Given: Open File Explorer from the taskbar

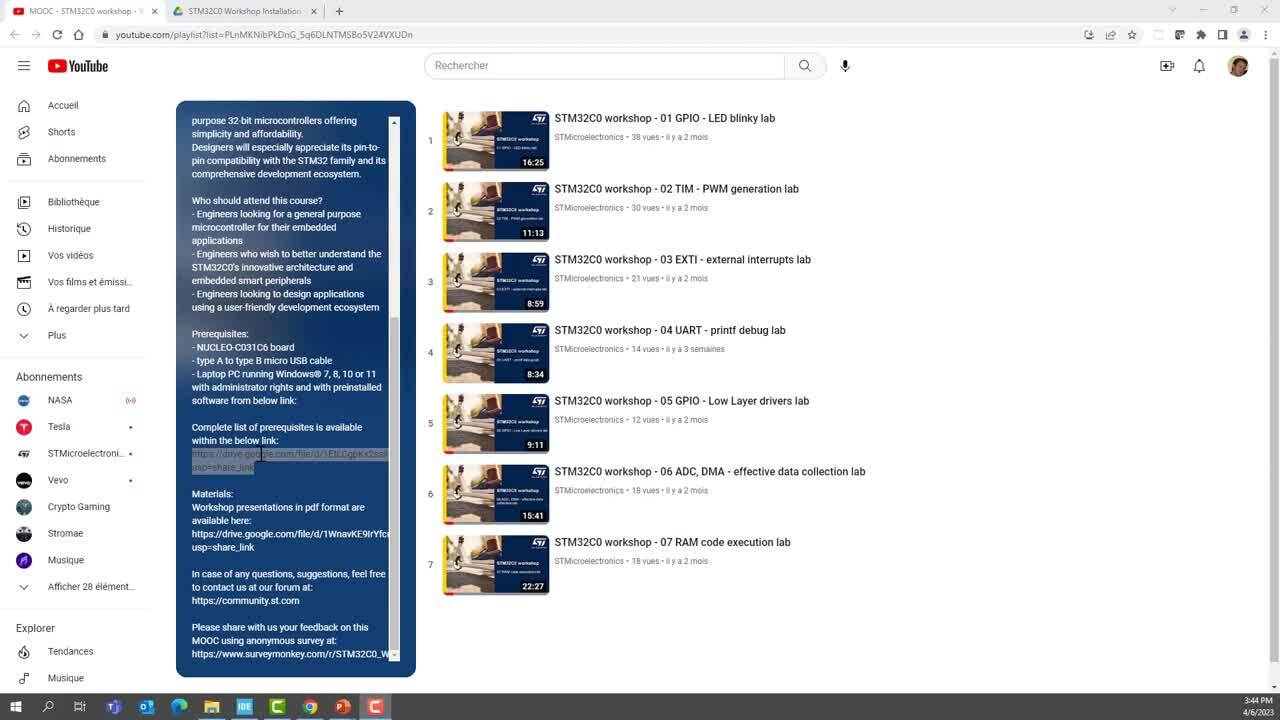Looking at the screenshot, I should (212, 707).
